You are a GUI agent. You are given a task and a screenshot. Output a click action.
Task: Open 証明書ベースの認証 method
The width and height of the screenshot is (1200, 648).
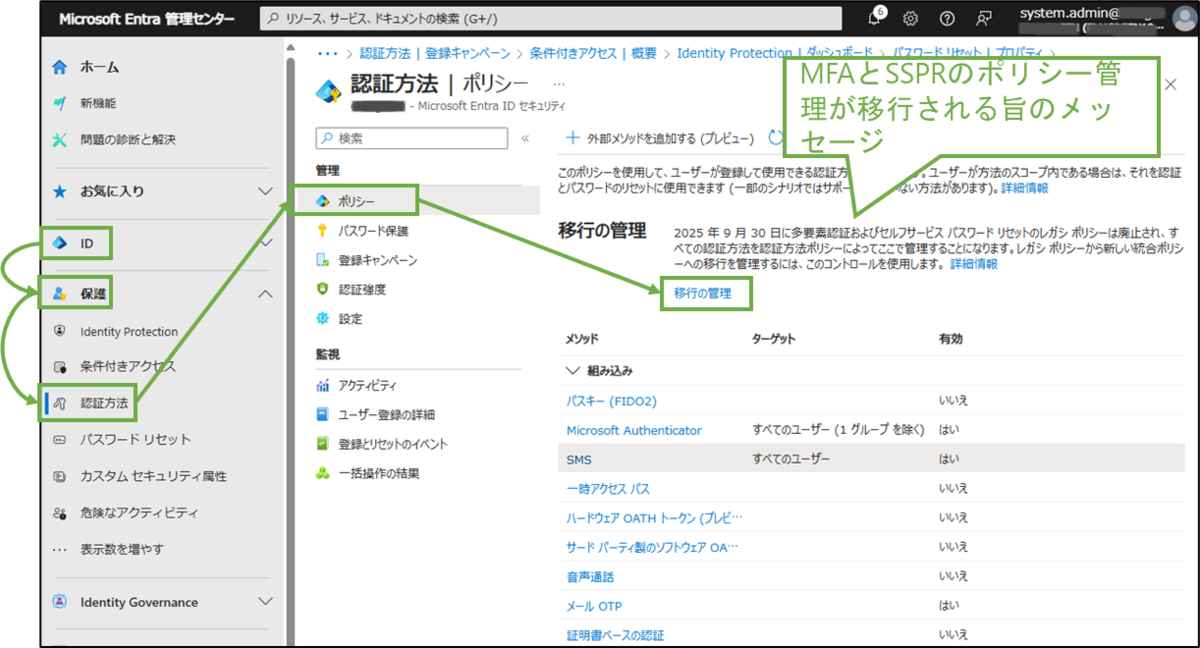pos(615,635)
